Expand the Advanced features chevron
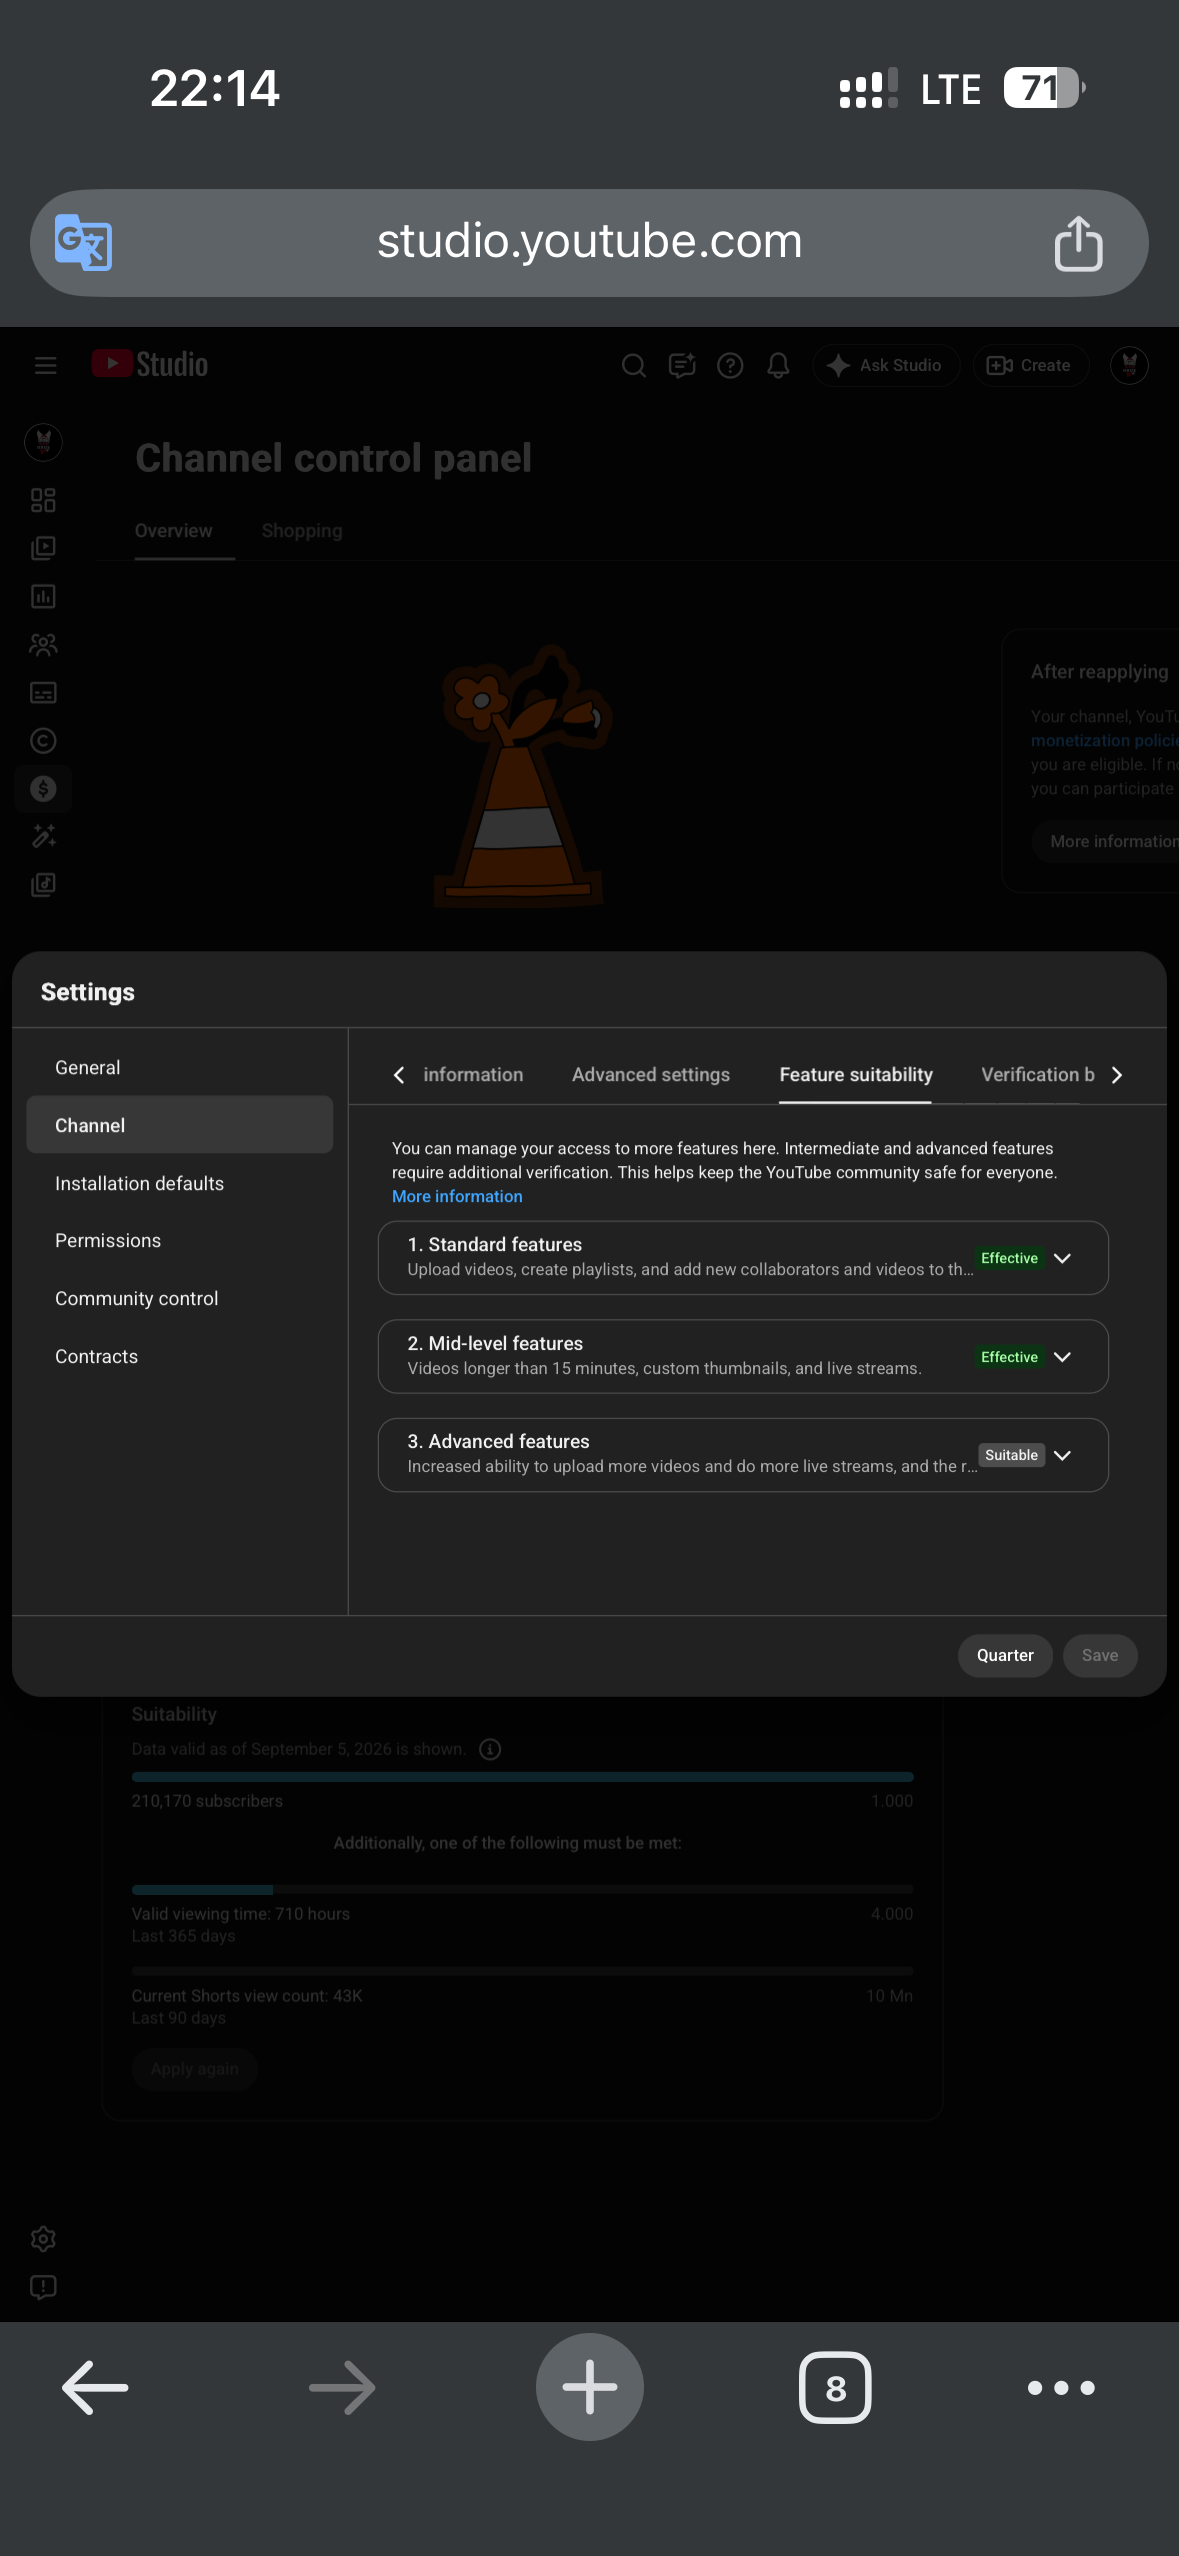Screen dimensions: 1179x2556 1063,1455
